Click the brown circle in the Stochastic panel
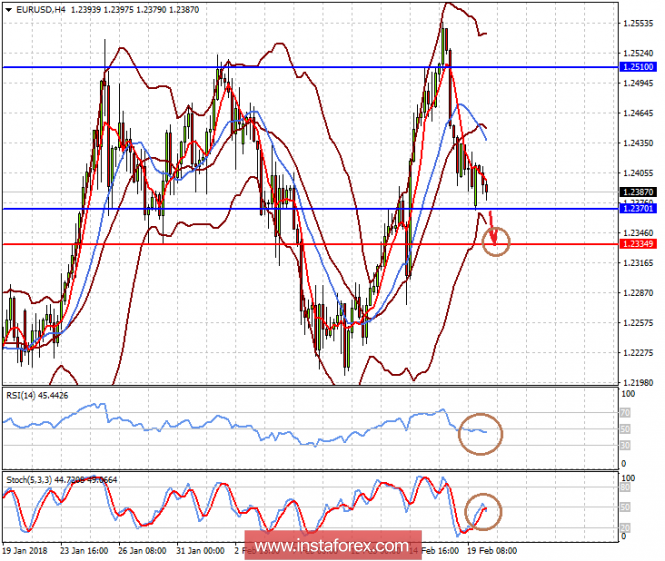The image size is (665, 561). pyautogui.click(x=483, y=510)
